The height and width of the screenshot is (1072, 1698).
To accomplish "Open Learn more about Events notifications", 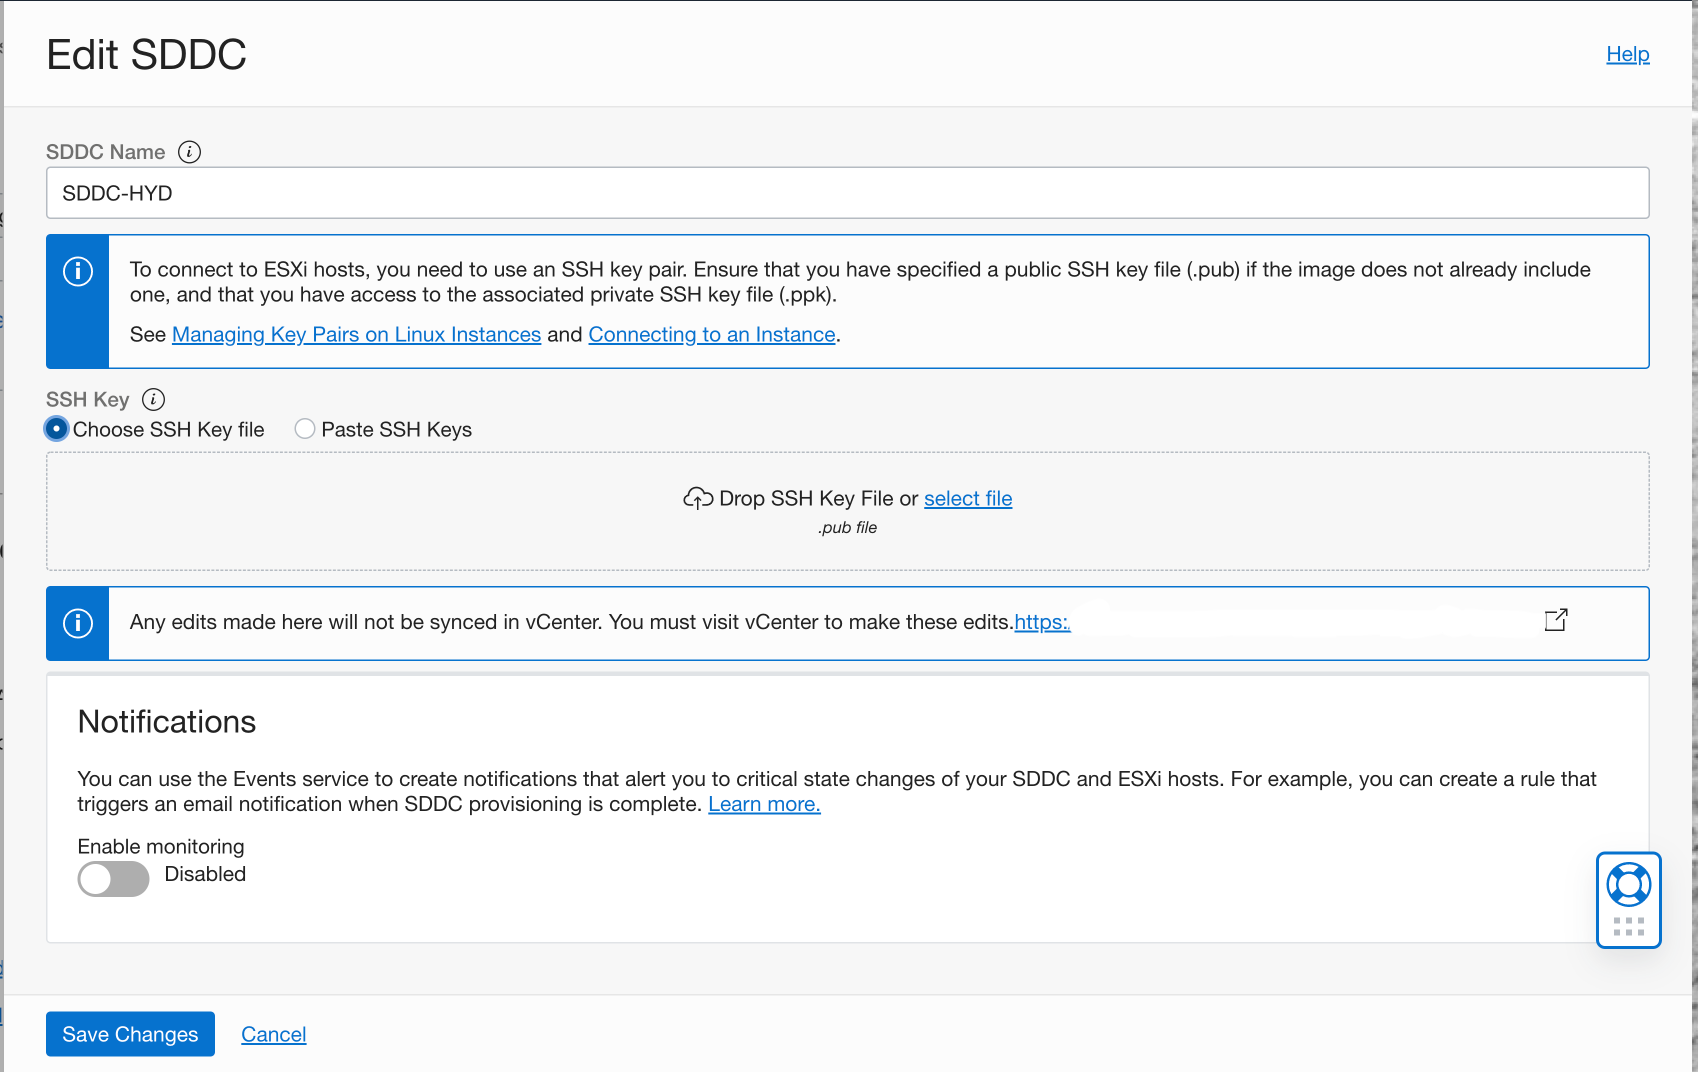I will coord(763,803).
